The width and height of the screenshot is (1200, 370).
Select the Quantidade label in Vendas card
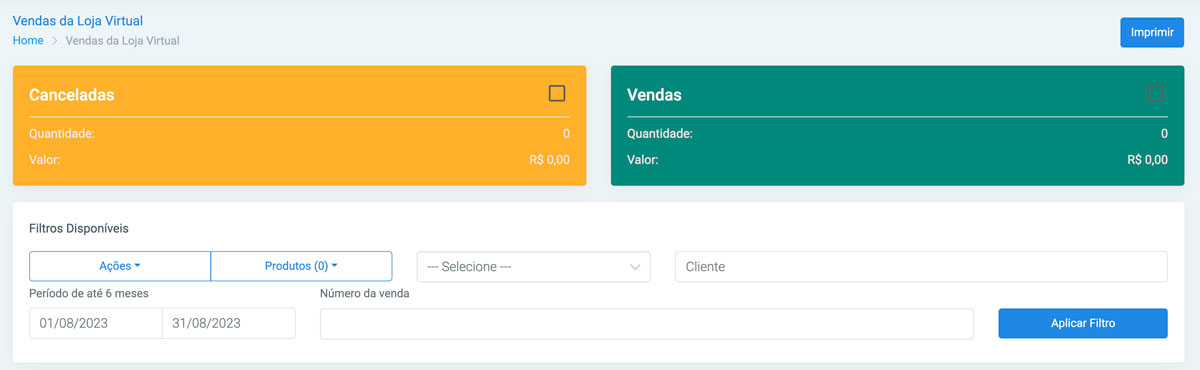coord(660,133)
